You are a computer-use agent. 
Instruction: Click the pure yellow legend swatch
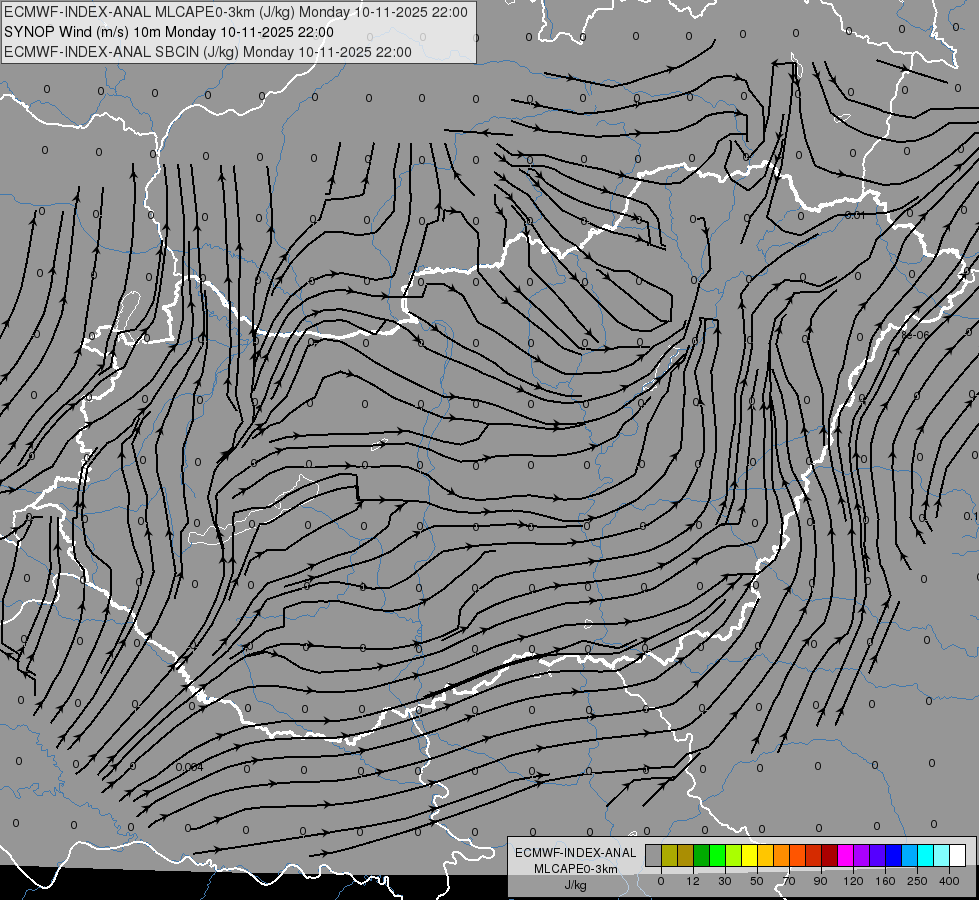(x=749, y=855)
